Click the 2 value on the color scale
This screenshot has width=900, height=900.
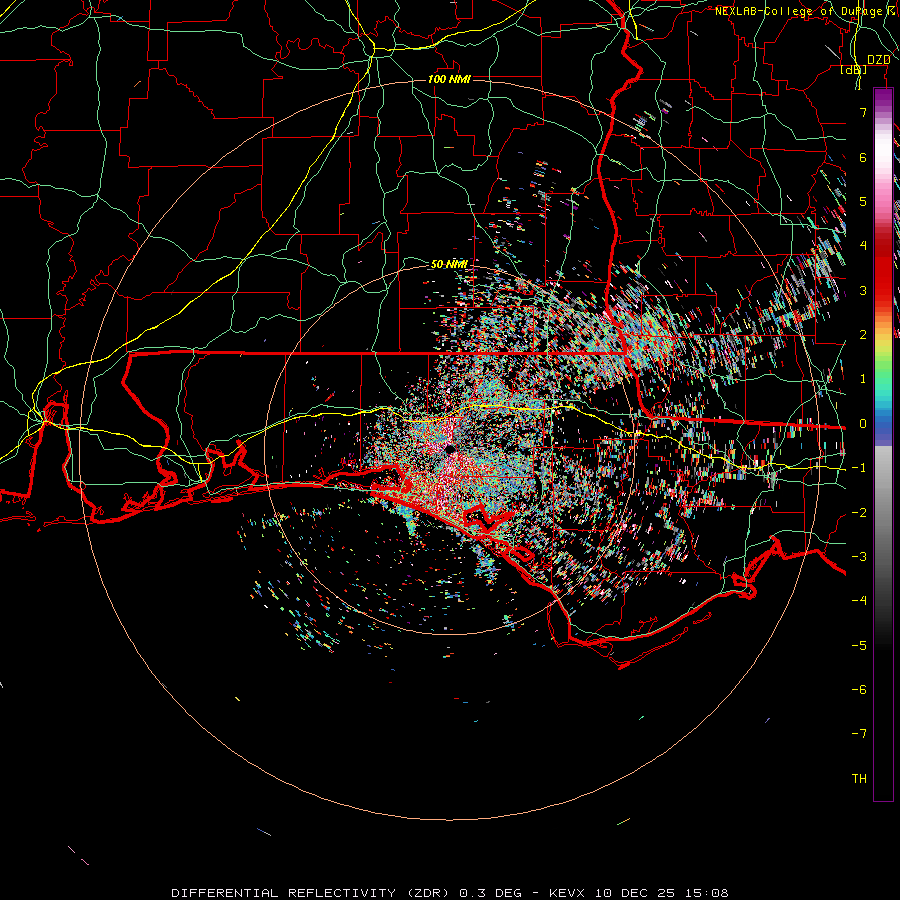[863, 335]
